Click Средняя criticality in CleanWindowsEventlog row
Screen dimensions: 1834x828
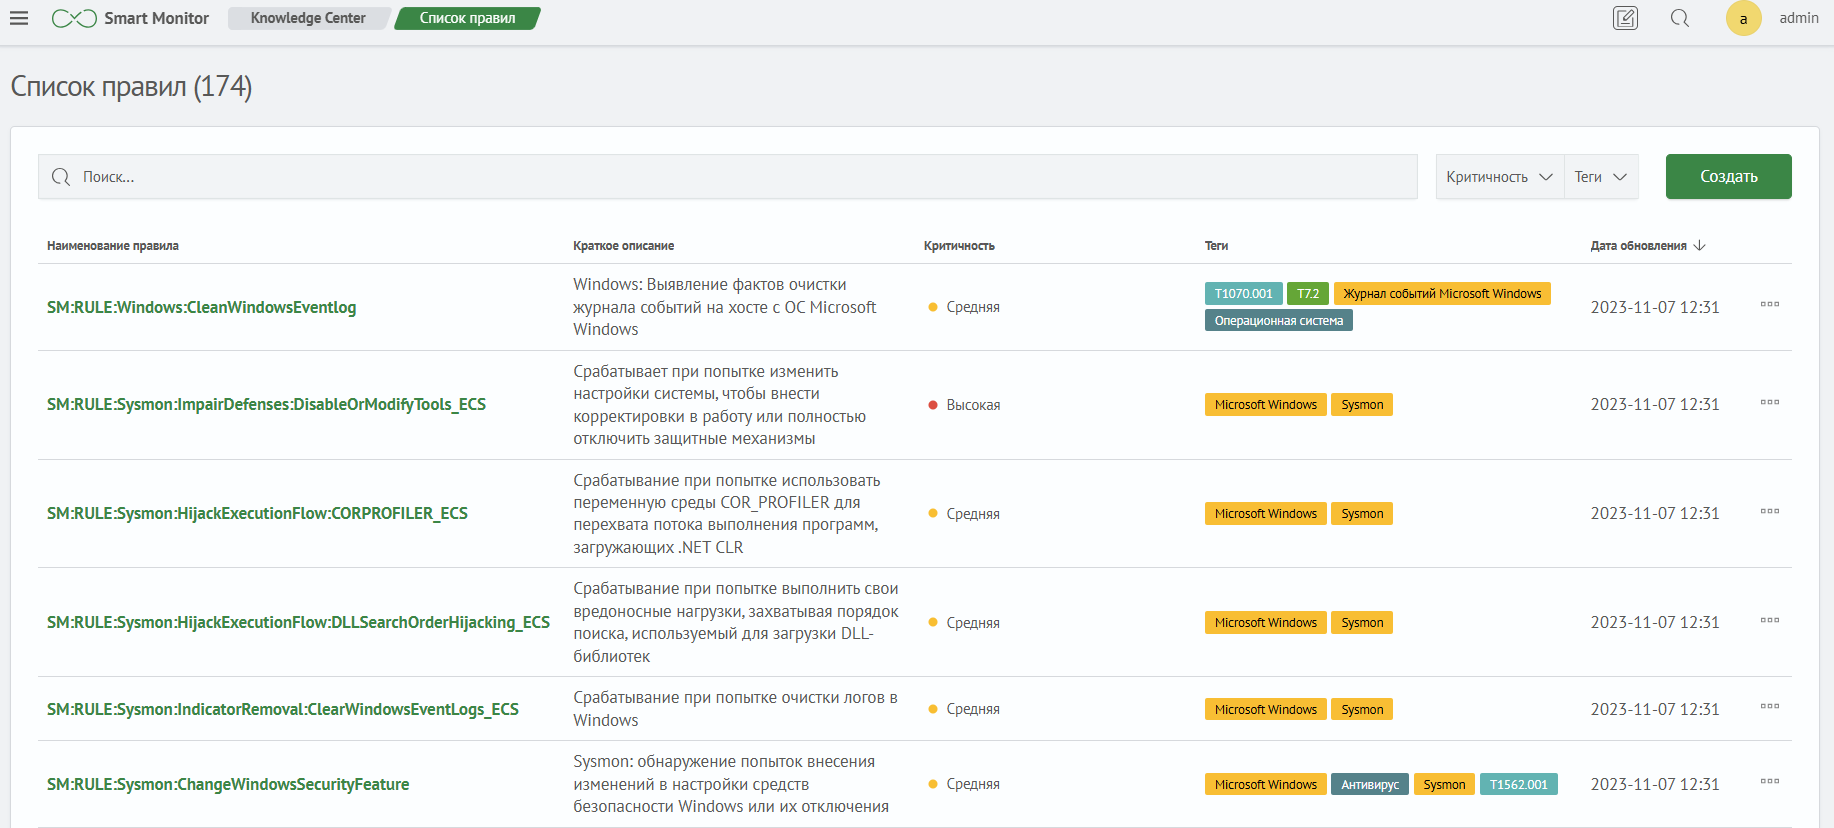point(973,307)
